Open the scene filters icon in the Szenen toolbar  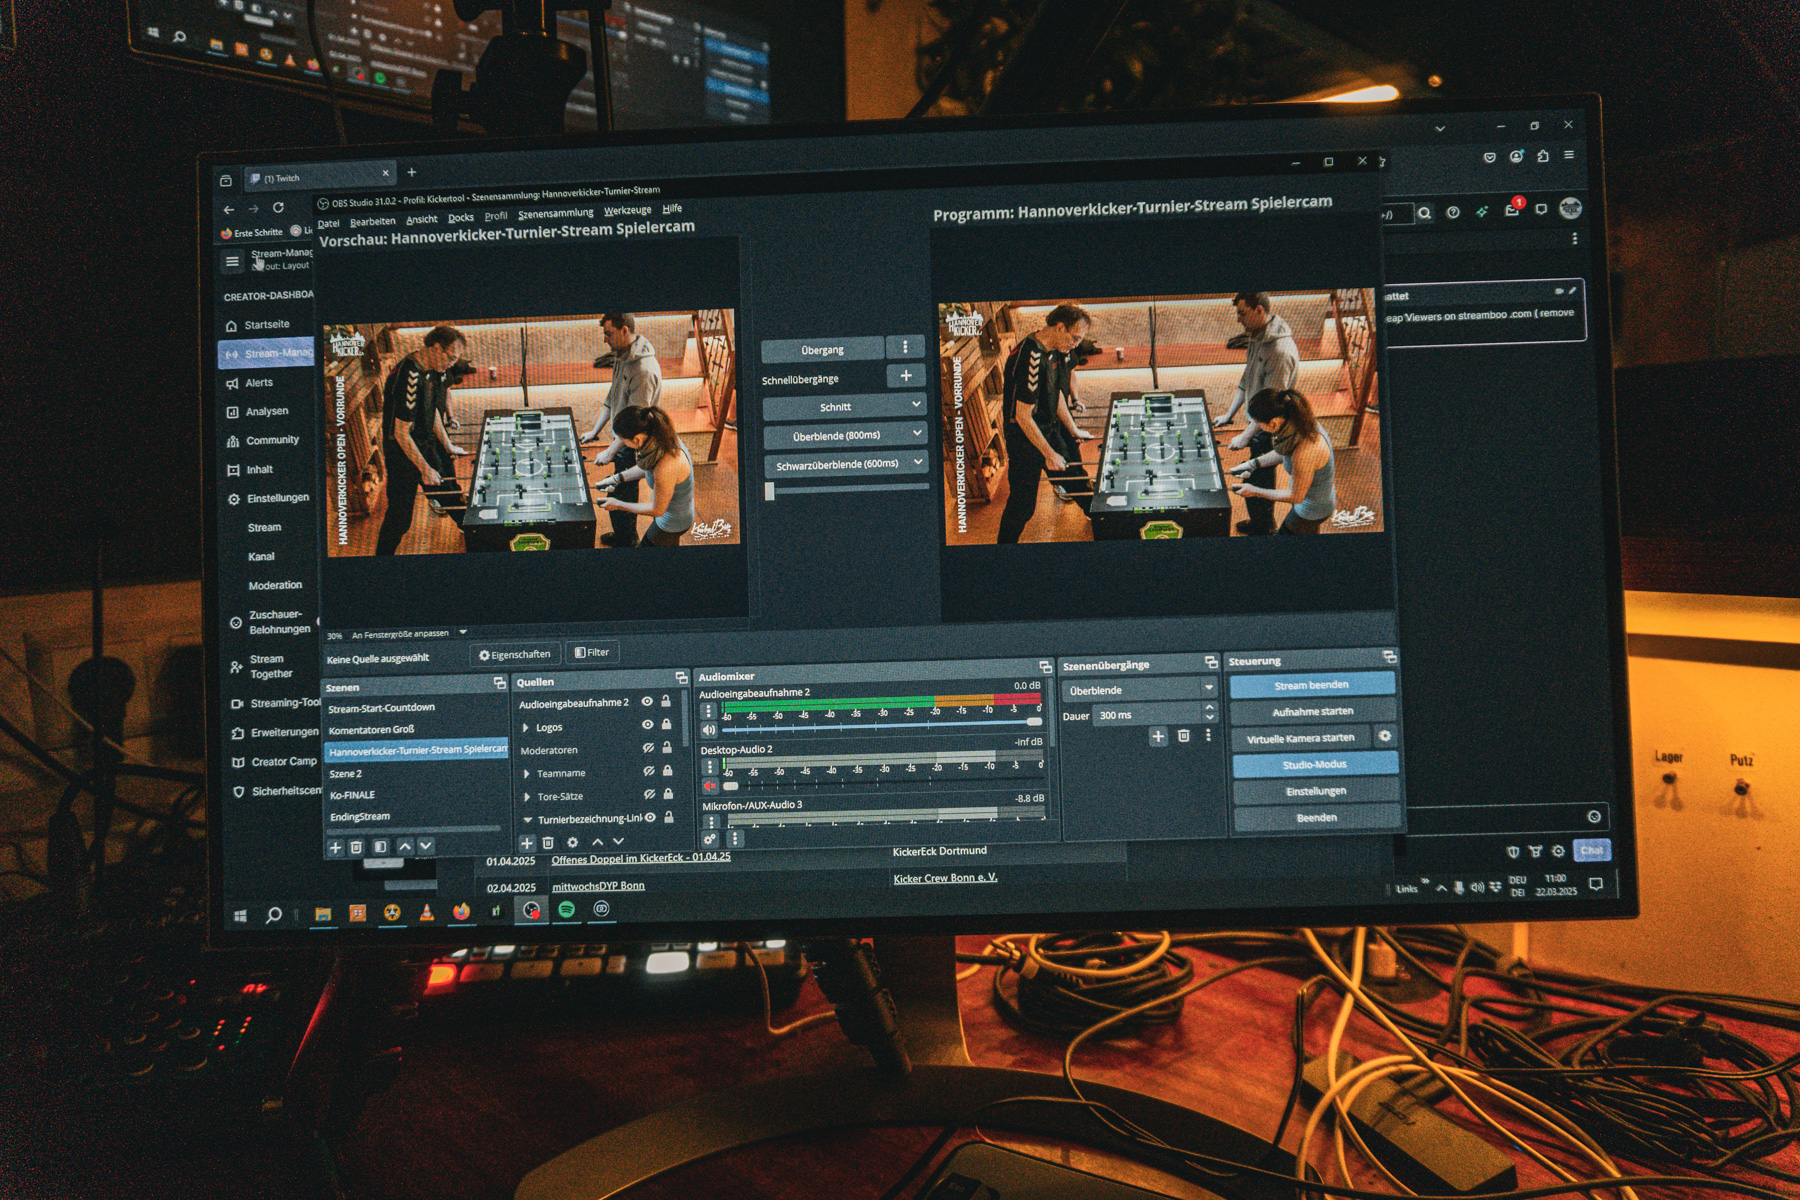coord(381,847)
